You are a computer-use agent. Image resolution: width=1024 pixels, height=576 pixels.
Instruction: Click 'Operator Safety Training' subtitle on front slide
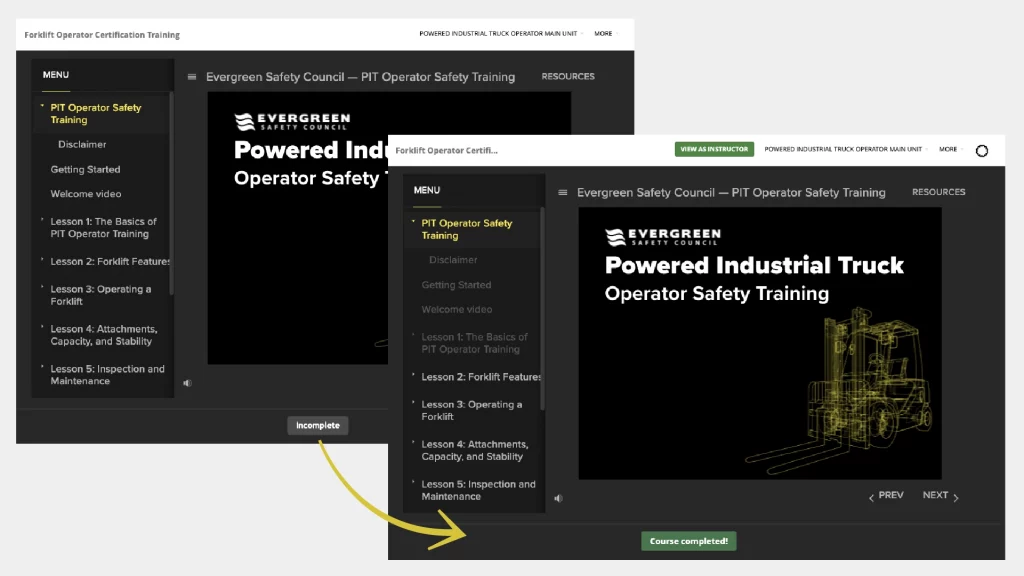pyautogui.click(x=716, y=294)
